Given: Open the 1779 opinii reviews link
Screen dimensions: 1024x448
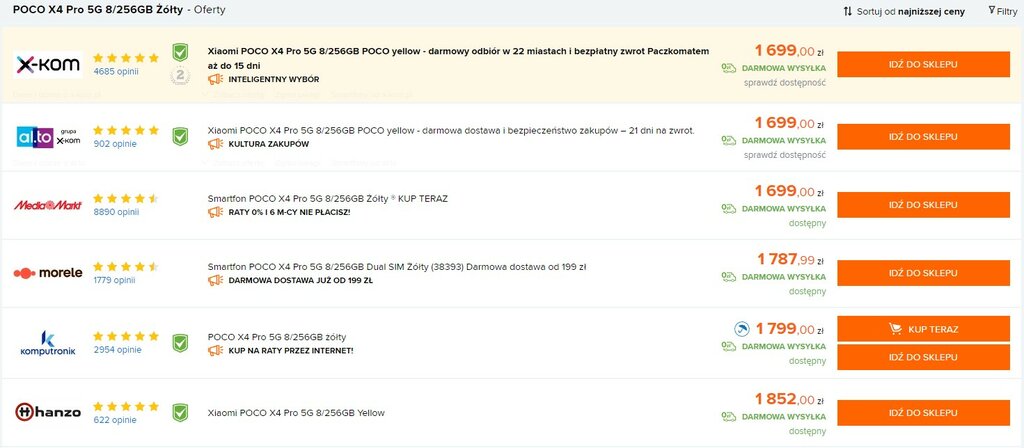Looking at the screenshot, I should point(114,280).
